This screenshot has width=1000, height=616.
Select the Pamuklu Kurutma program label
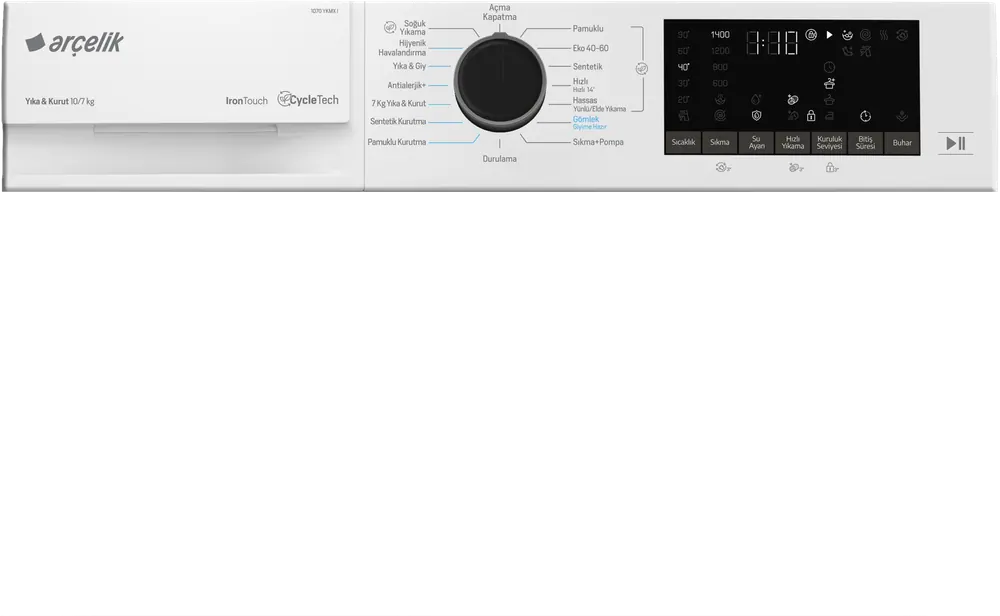[x=397, y=142]
